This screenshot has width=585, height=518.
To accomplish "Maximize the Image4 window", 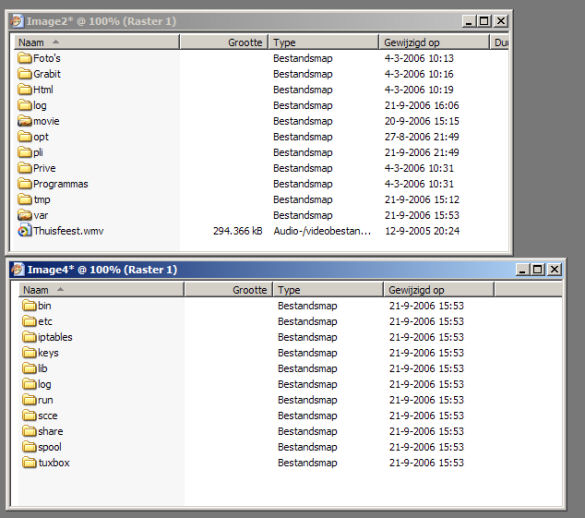I will click(538, 269).
